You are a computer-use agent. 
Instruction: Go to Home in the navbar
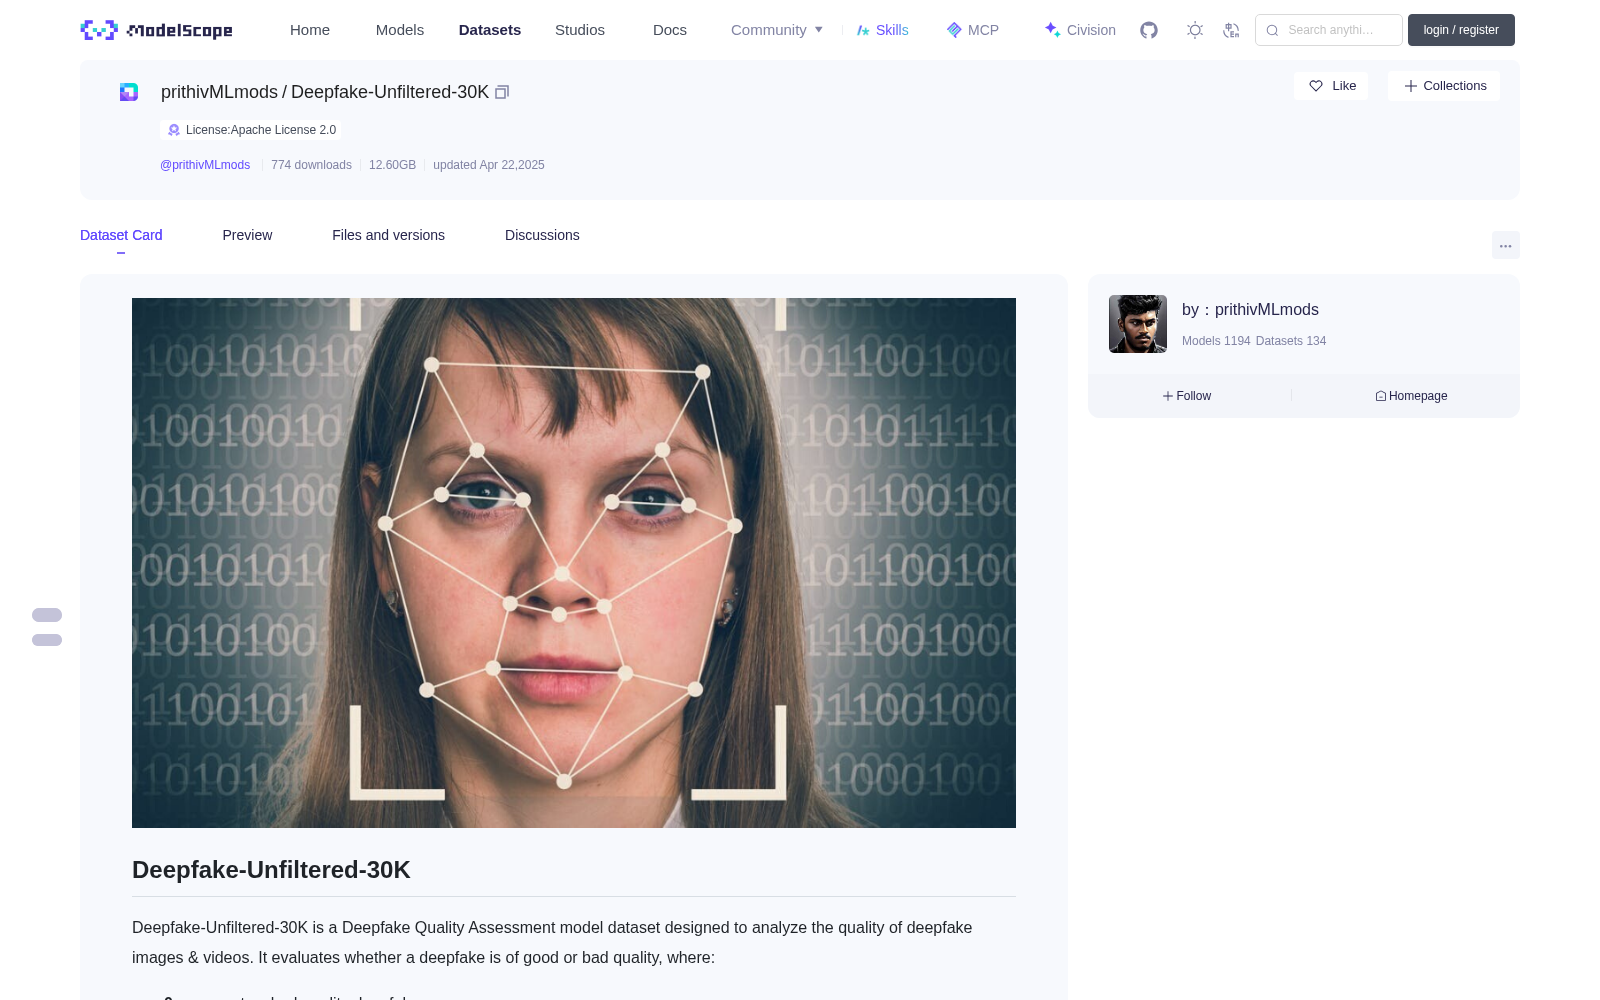[x=310, y=30]
